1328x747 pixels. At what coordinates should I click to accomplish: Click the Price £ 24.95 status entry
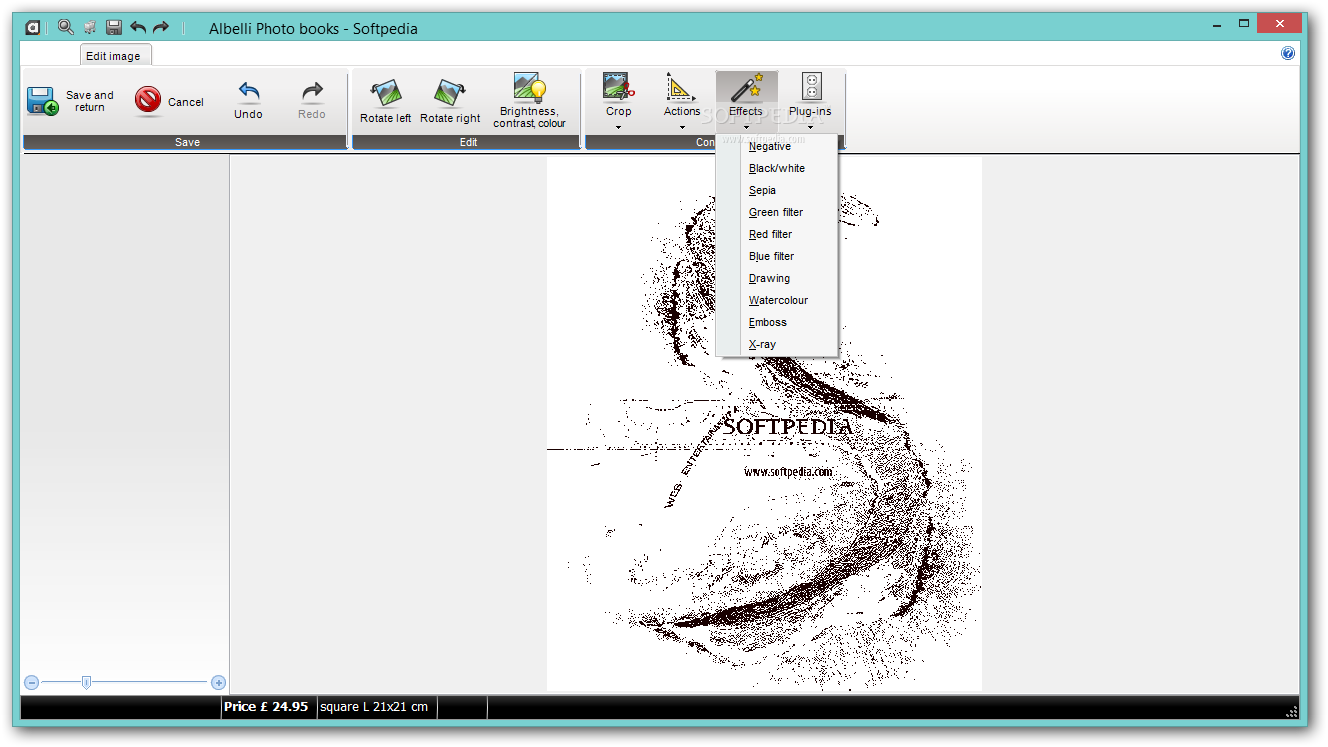(x=266, y=706)
